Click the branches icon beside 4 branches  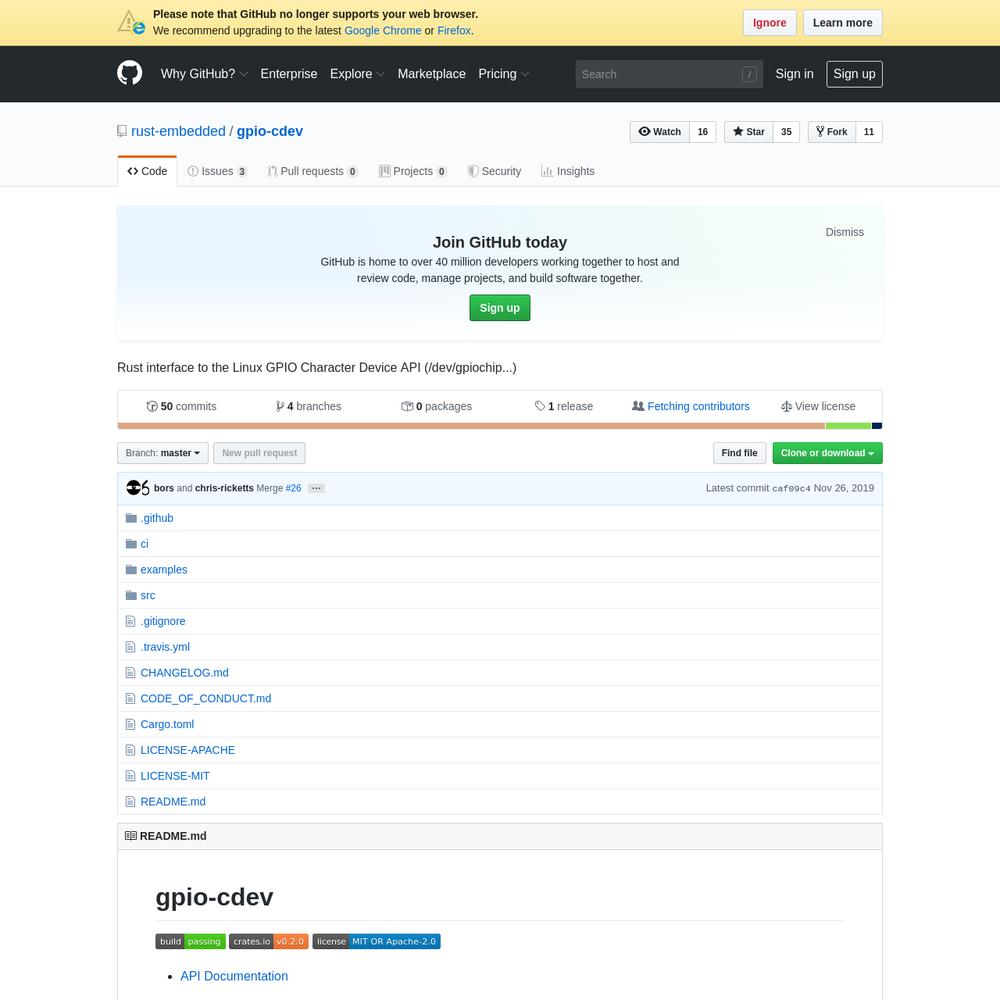(x=279, y=406)
